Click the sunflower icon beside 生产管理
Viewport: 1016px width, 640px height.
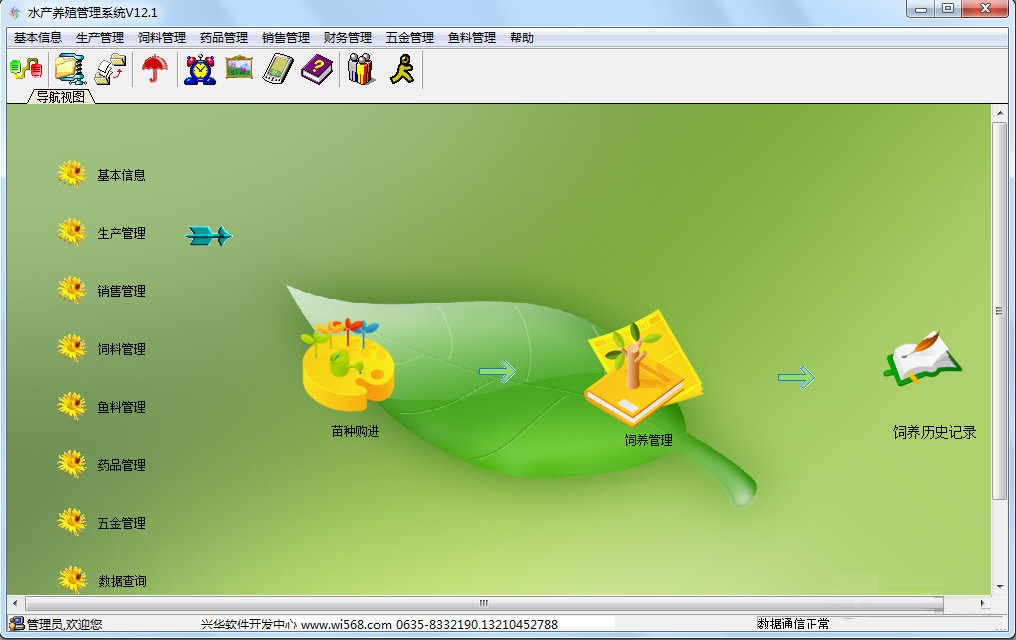(71, 232)
